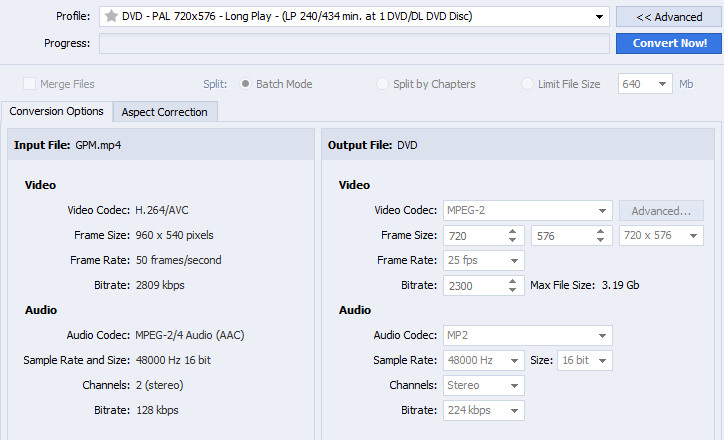Click the conversion Progress bar
The width and height of the screenshot is (724, 440).
tap(354, 44)
